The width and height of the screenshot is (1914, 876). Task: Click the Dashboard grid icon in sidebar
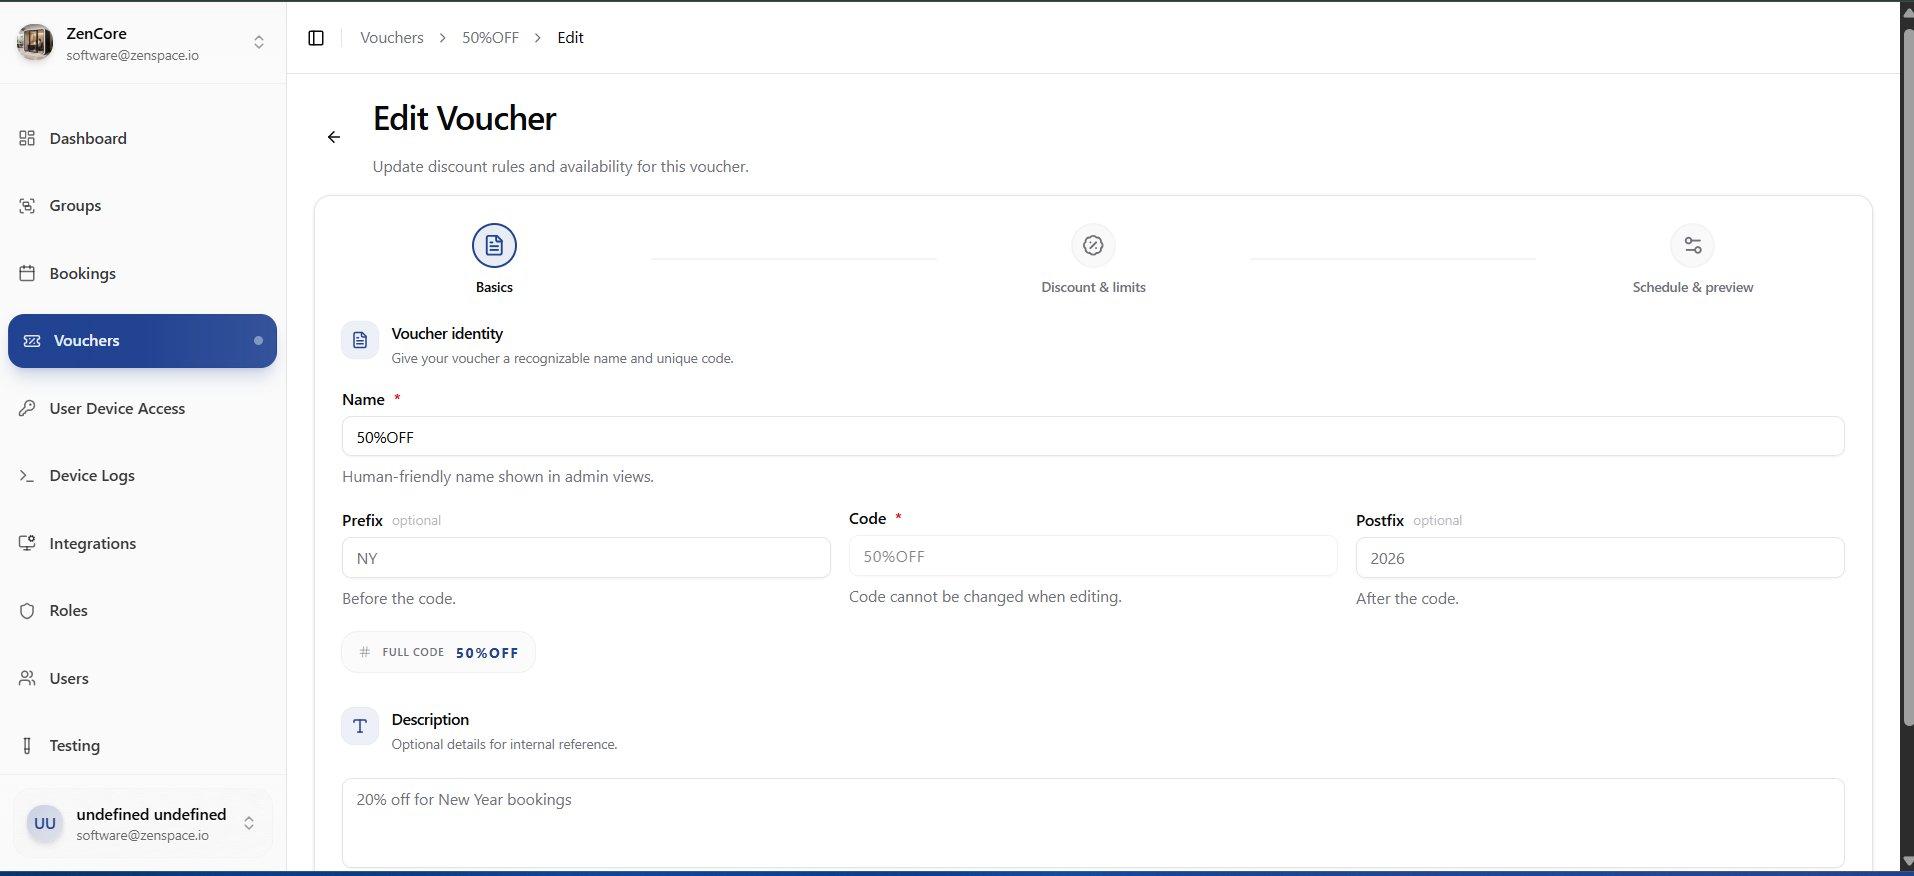(x=27, y=138)
